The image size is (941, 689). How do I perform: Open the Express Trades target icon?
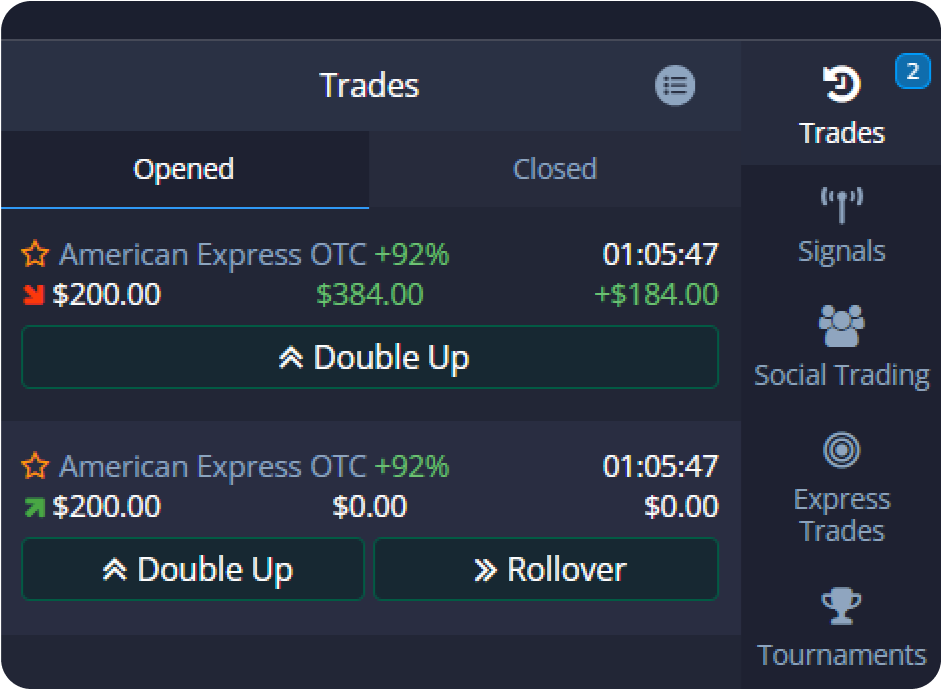(841, 450)
